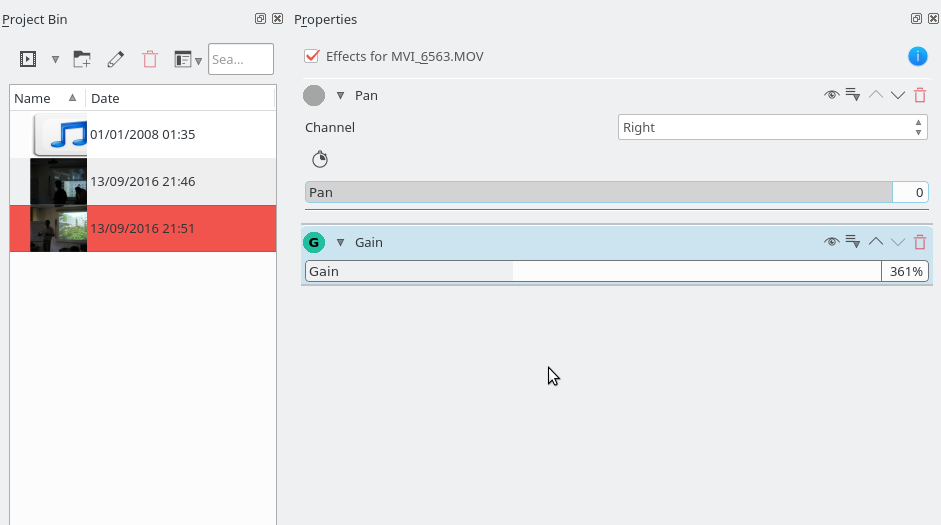Image resolution: width=941 pixels, height=525 pixels.
Task: Close the Project Bin panel
Action: click(277, 19)
